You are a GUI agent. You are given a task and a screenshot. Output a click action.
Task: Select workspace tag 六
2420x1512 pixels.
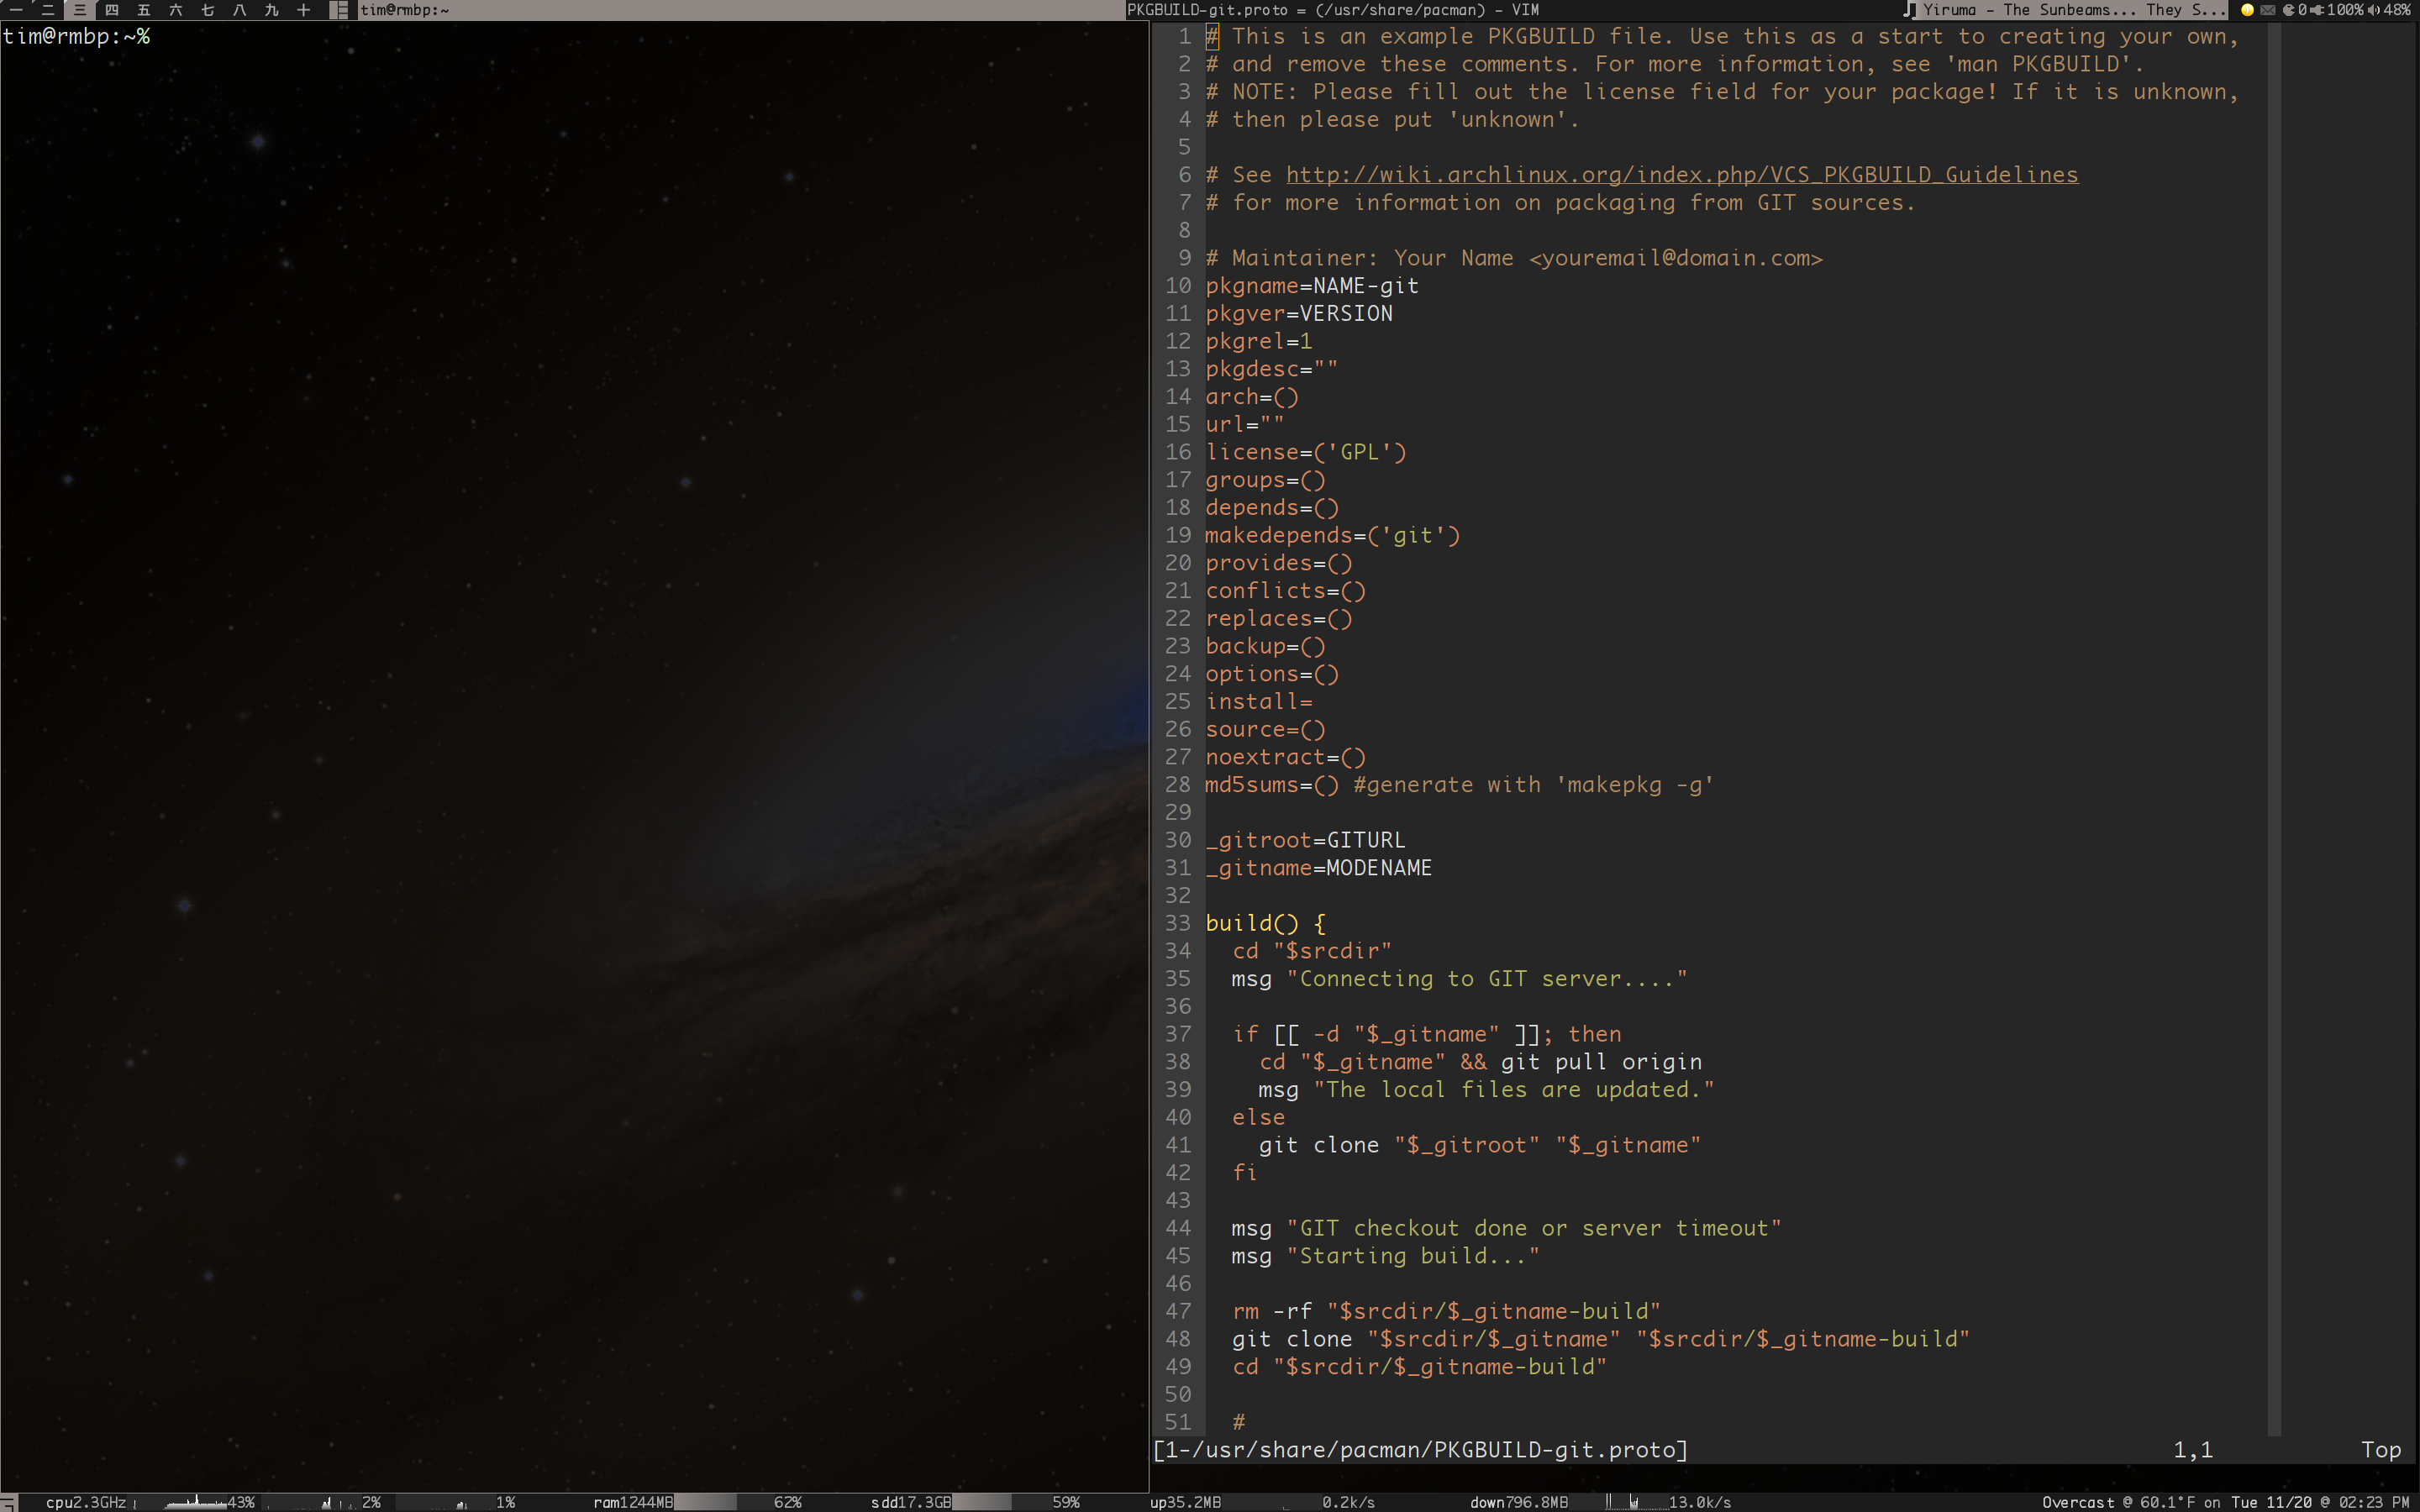[x=176, y=10]
